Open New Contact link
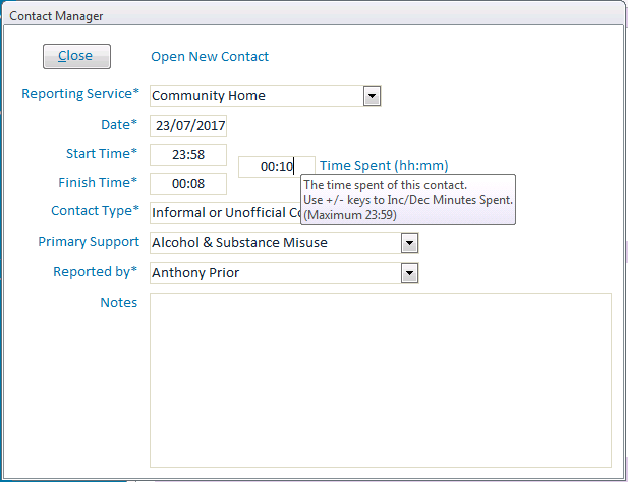This screenshot has height=482, width=628. (x=210, y=57)
